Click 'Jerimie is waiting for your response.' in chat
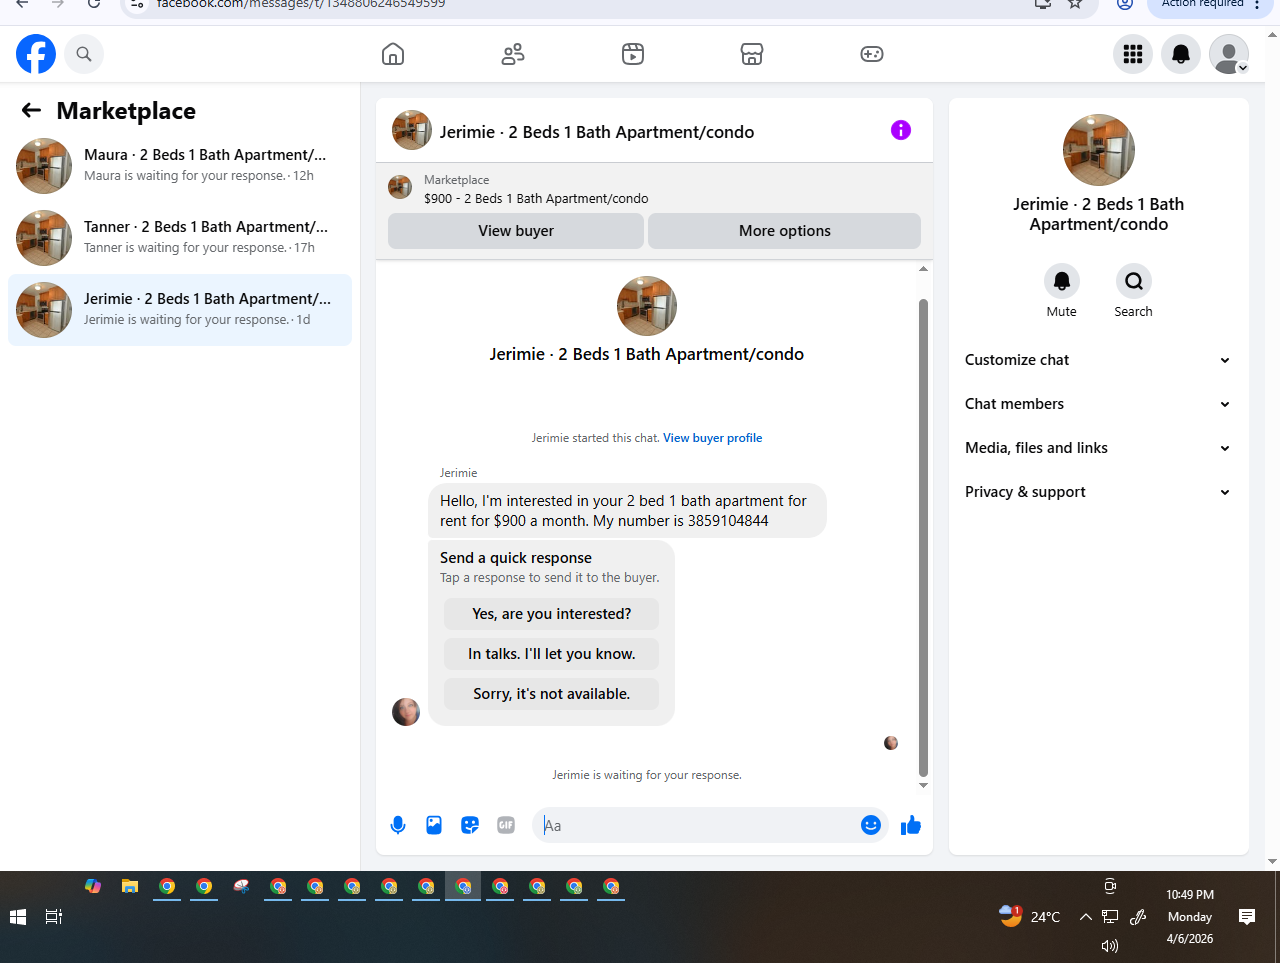This screenshot has width=1280, height=963. (647, 775)
